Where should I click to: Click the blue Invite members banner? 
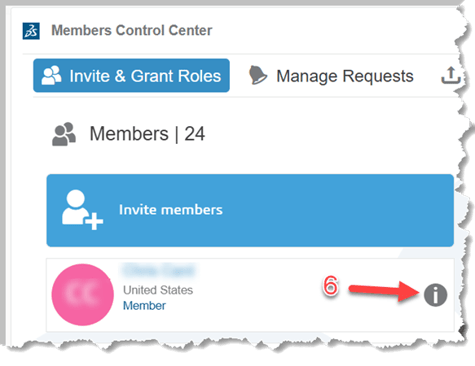250,210
